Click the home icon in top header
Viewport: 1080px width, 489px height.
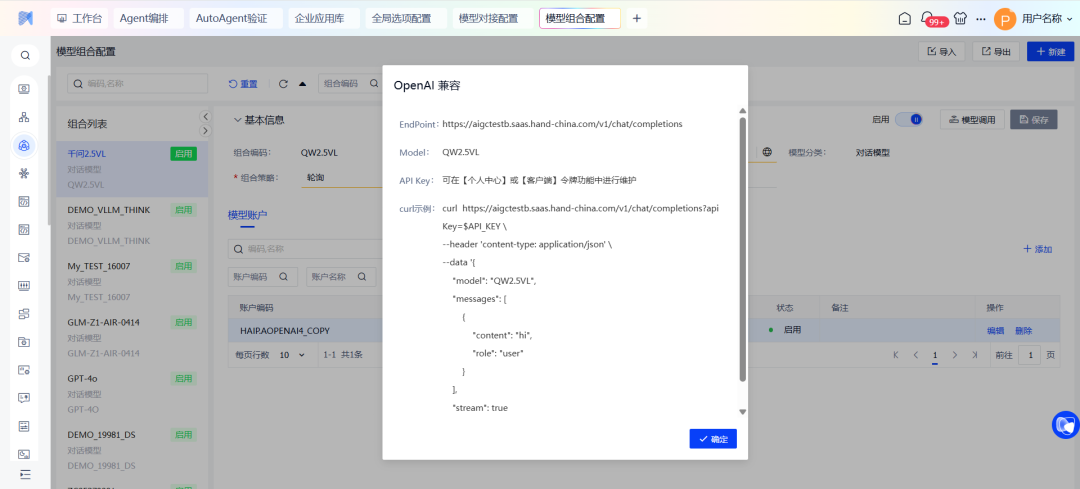point(905,19)
